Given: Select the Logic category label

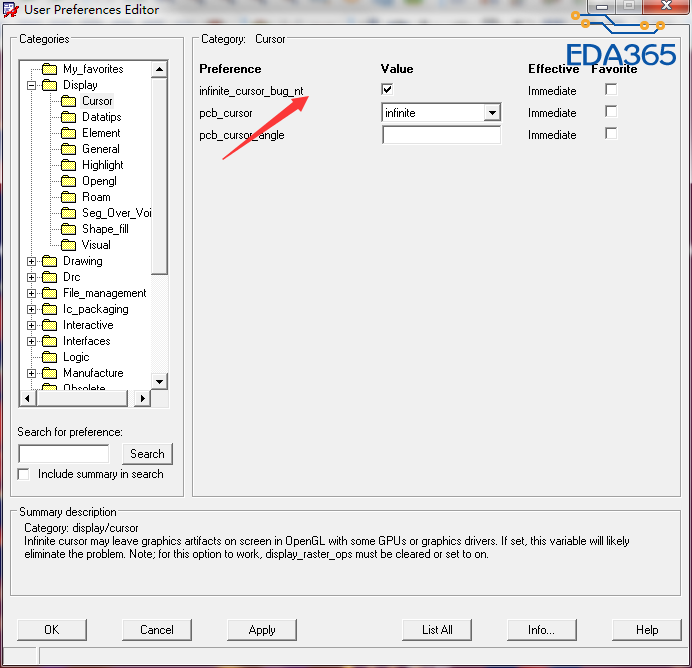Looking at the screenshot, I should tap(76, 357).
